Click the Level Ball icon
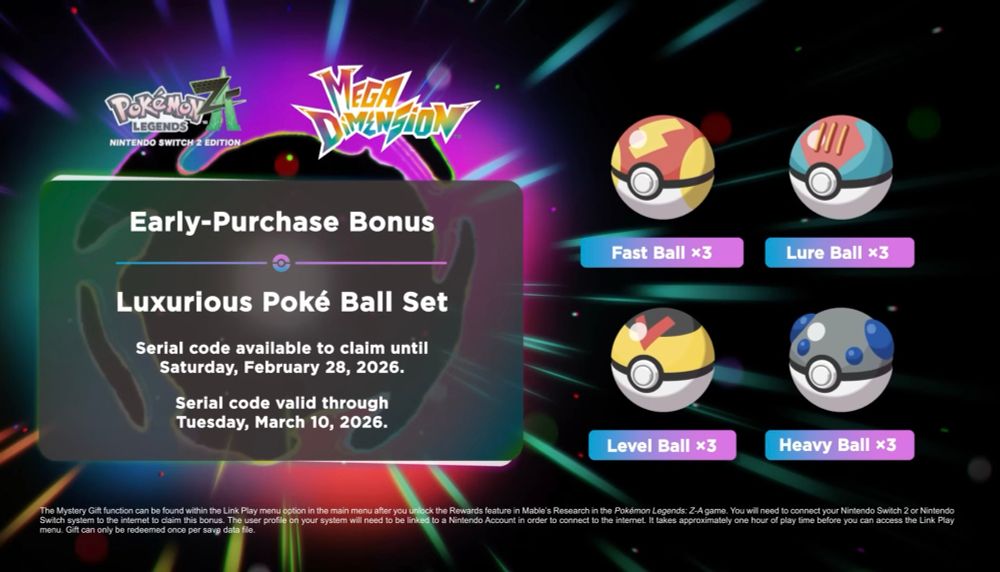Image resolution: width=1000 pixels, height=572 pixels. (663, 360)
